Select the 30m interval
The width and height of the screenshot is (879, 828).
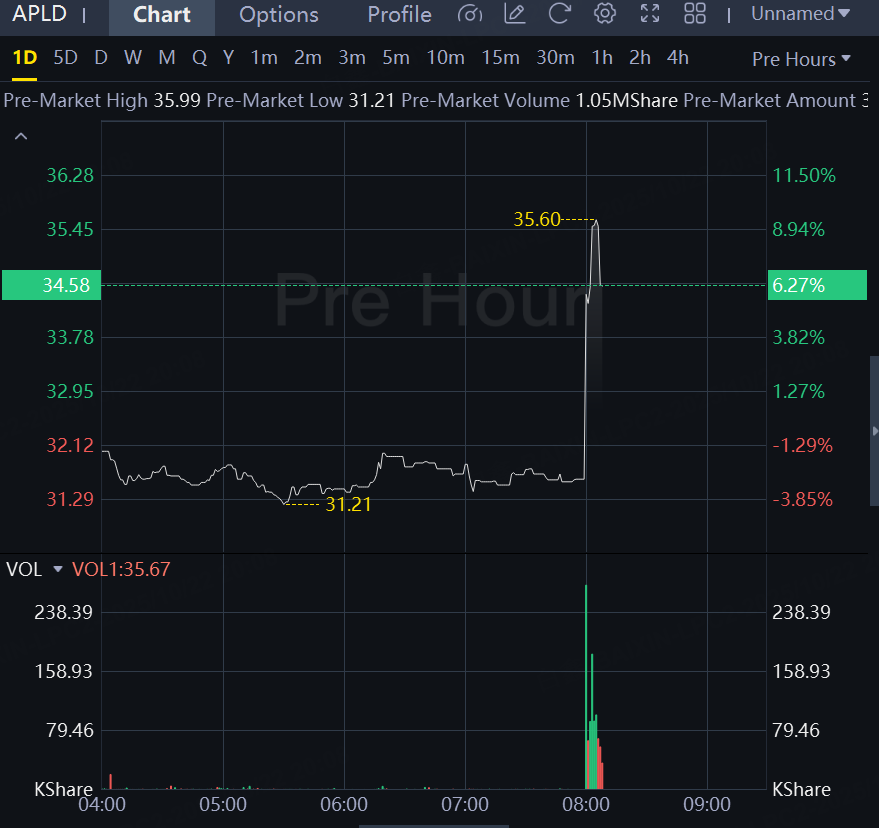click(x=556, y=58)
